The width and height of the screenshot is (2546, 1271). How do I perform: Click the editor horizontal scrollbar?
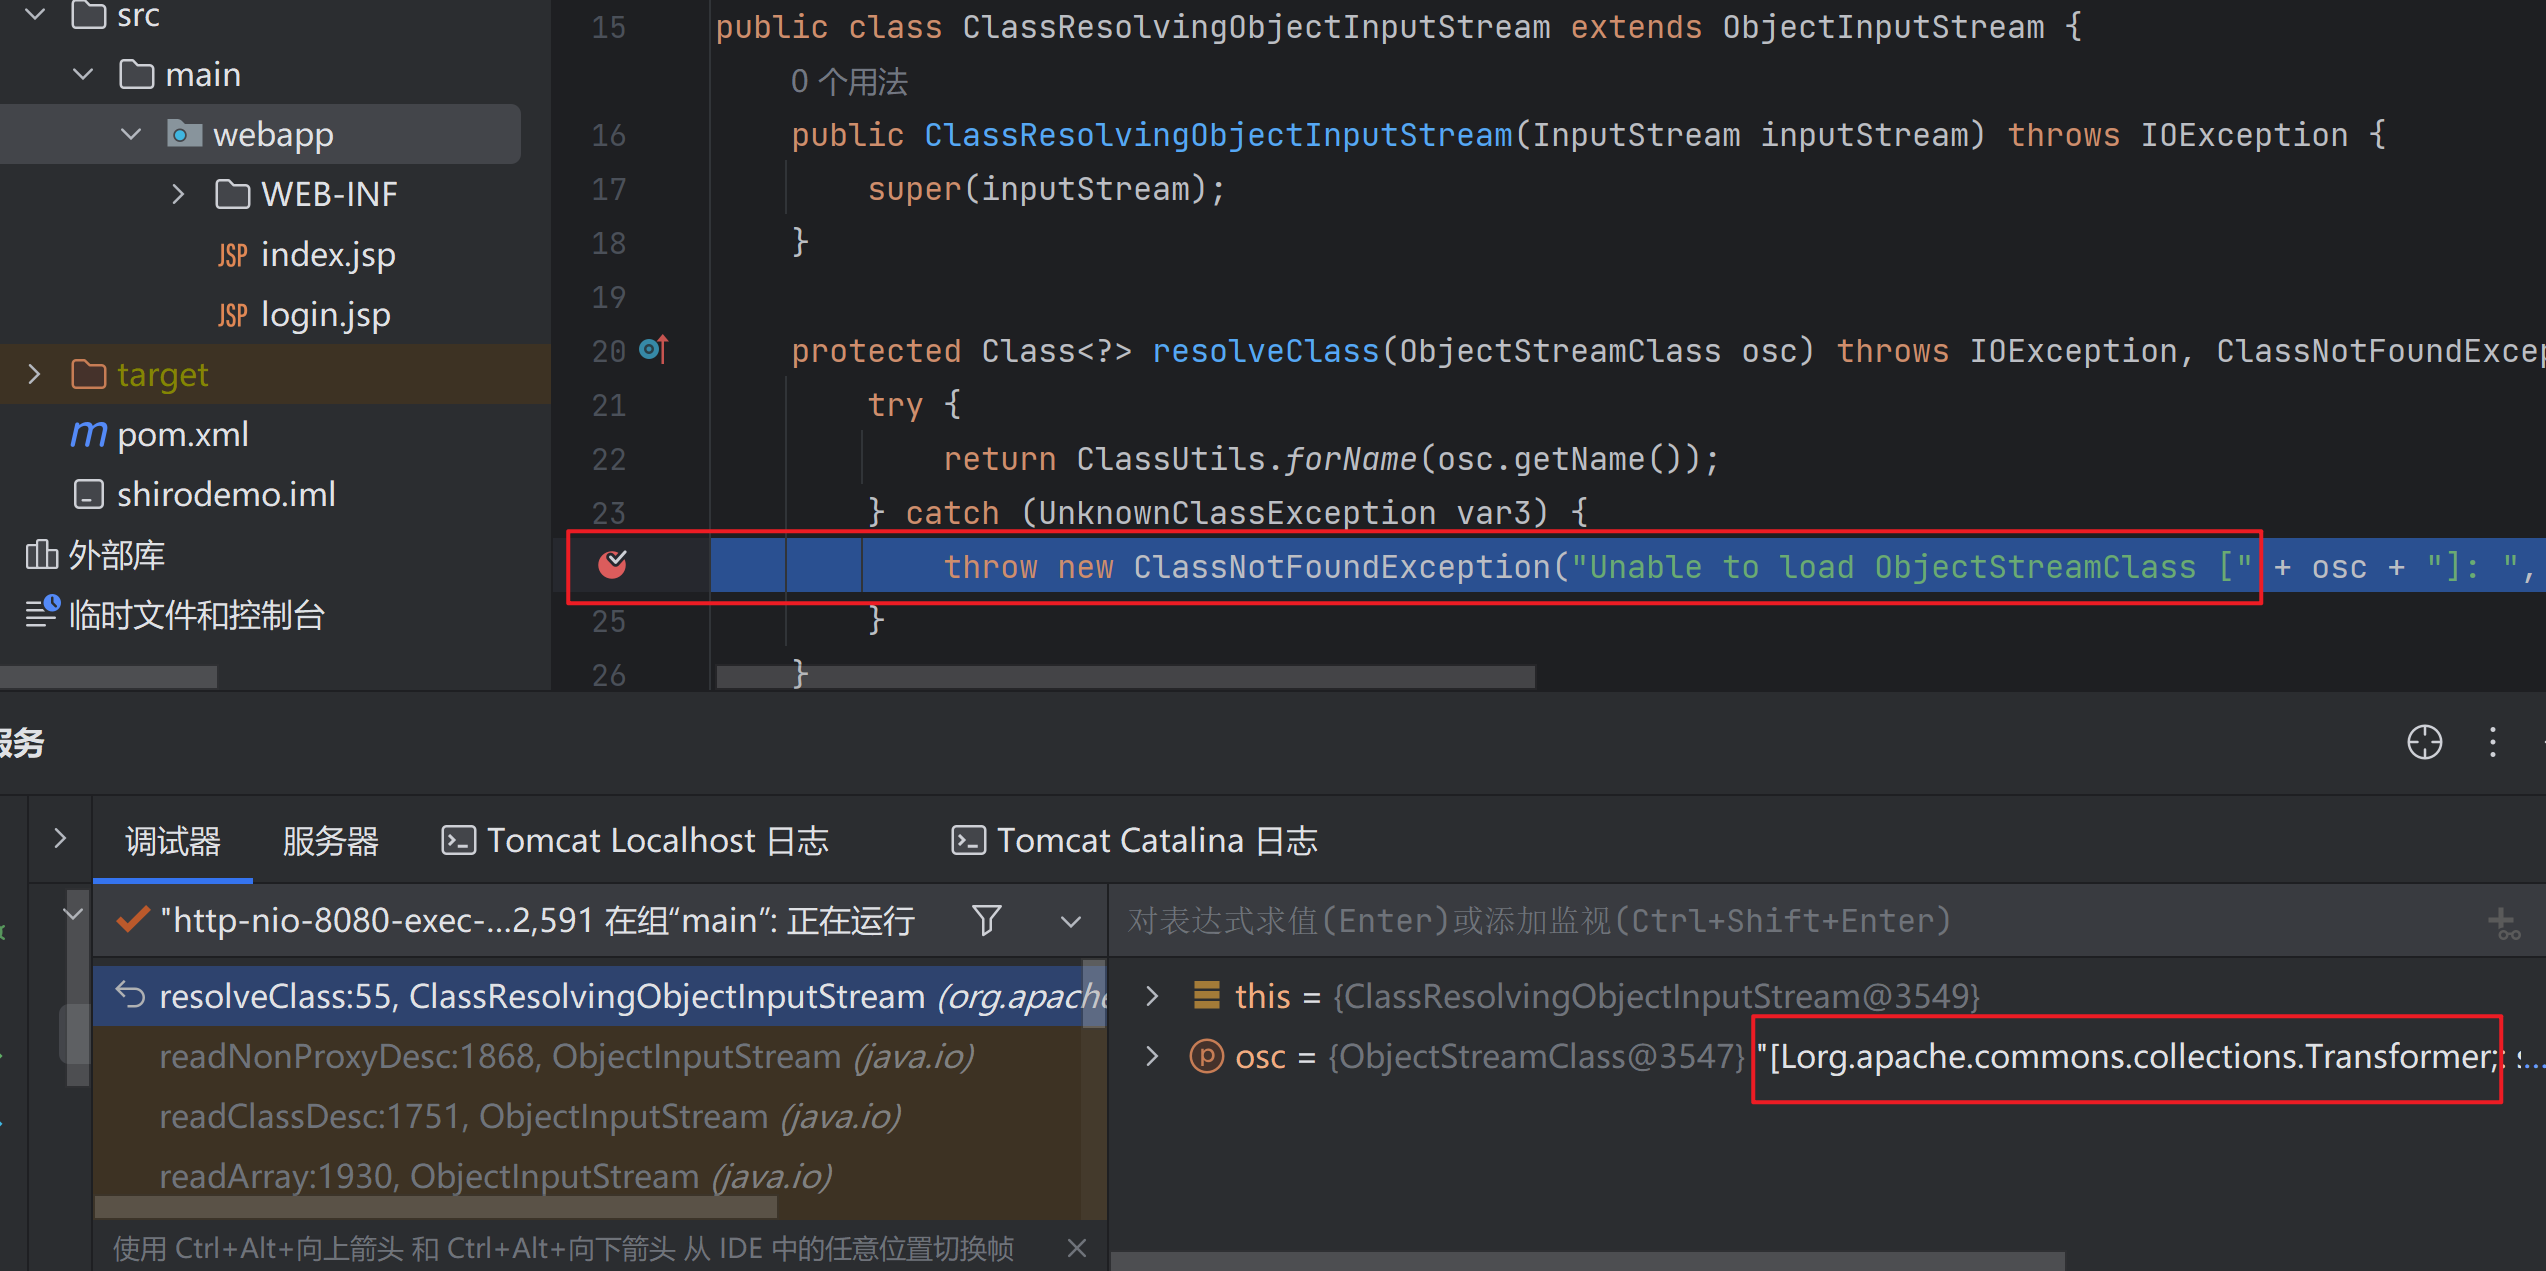[x=1125, y=677]
